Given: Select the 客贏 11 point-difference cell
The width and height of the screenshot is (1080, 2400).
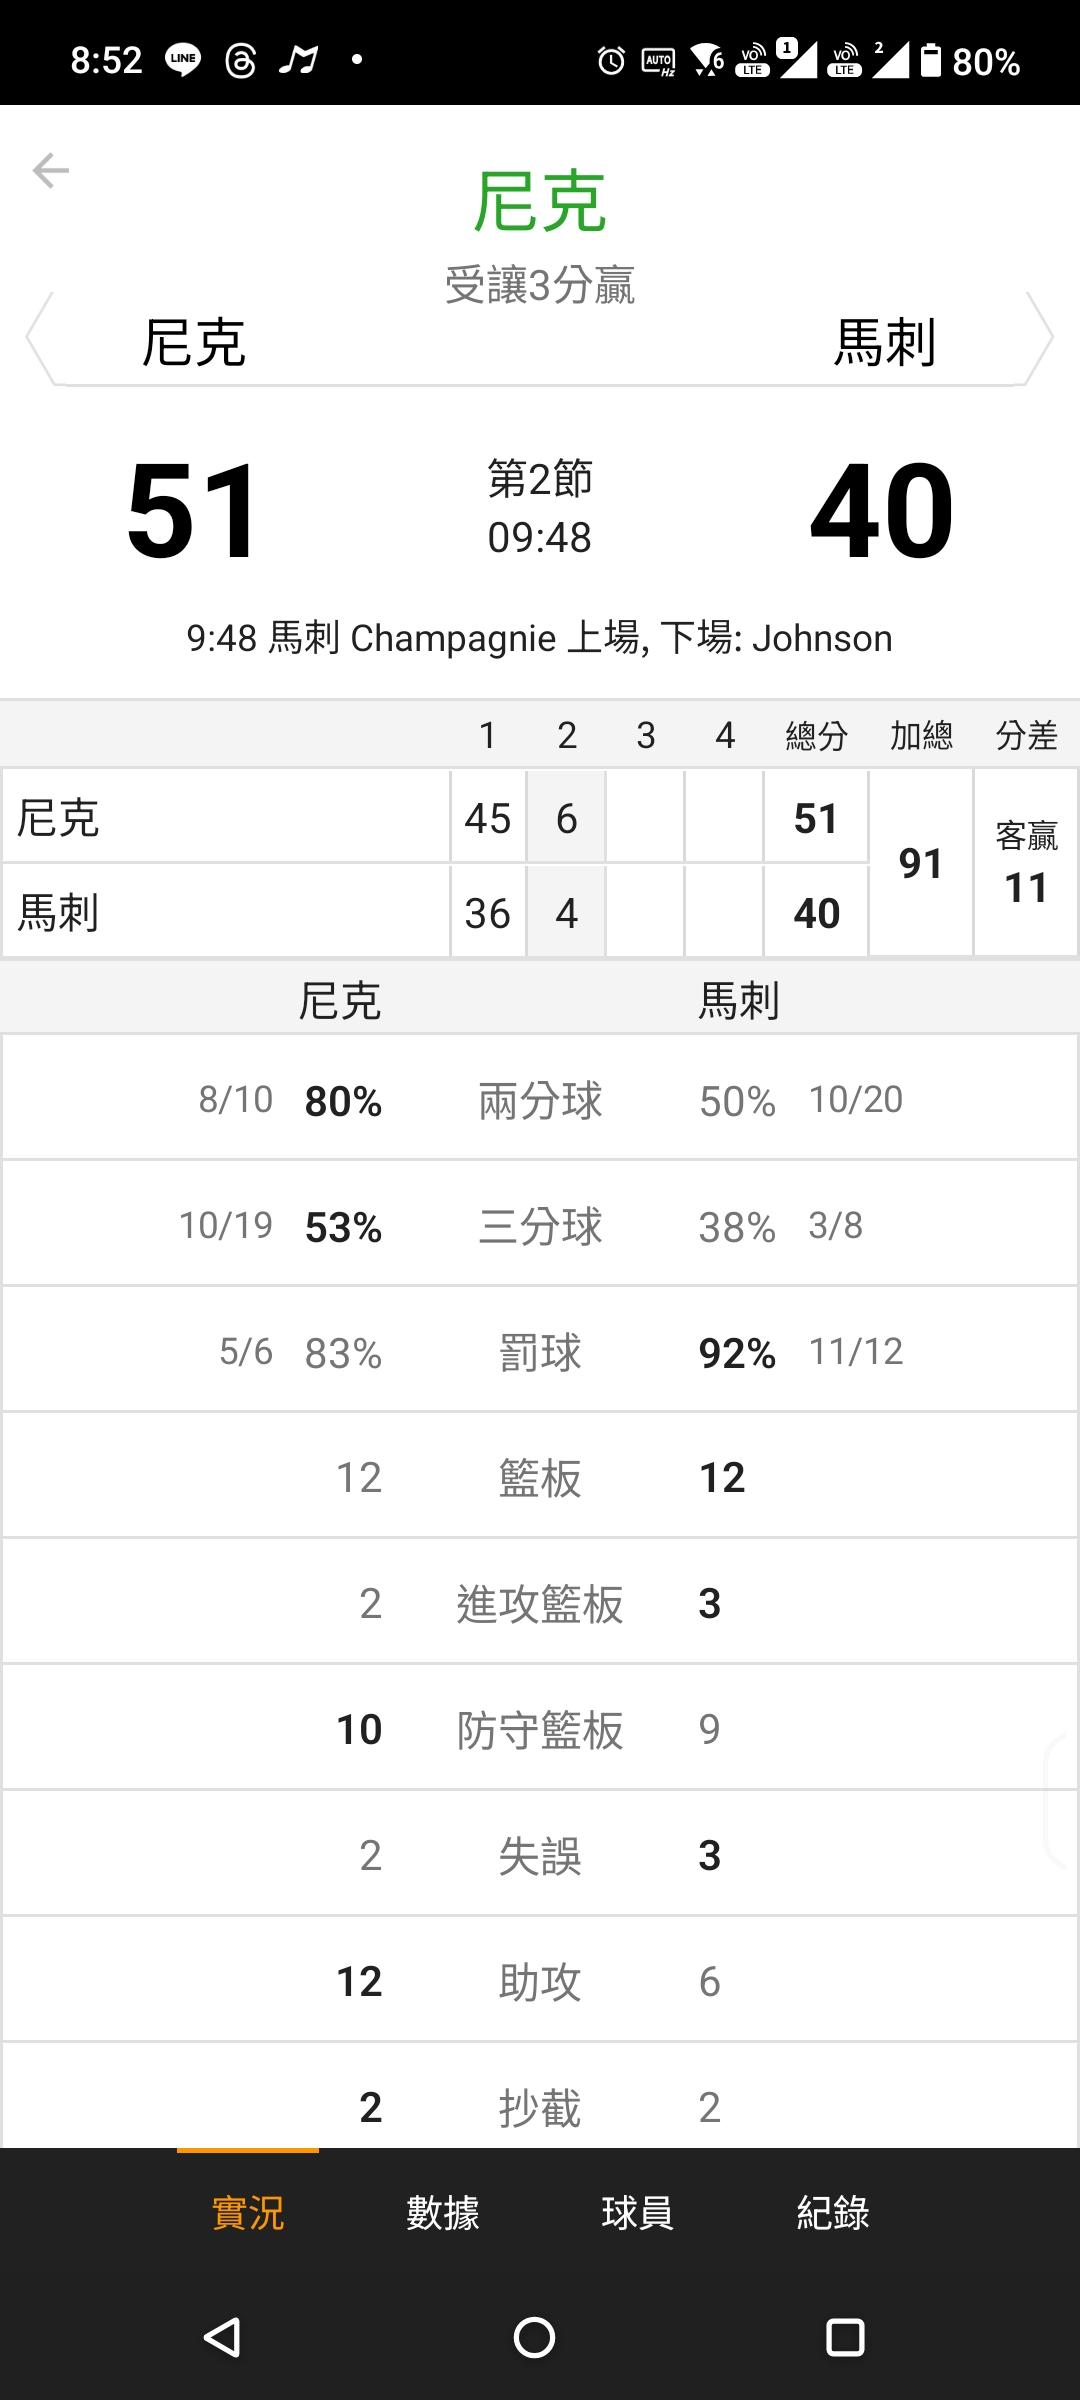Looking at the screenshot, I should tap(1026, 863).
